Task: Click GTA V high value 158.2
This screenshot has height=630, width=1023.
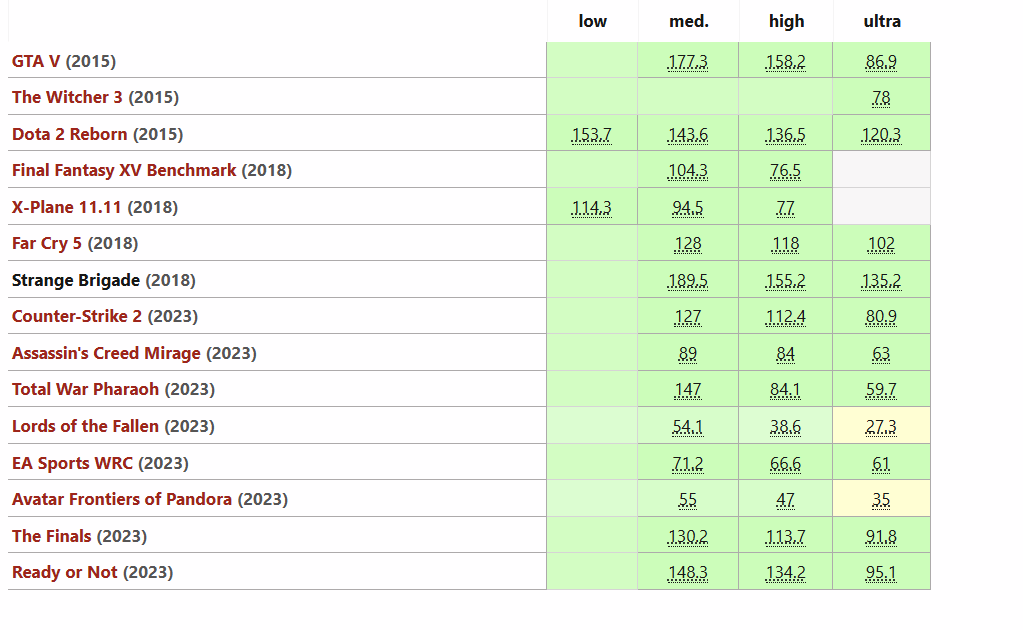Action: 786,62
